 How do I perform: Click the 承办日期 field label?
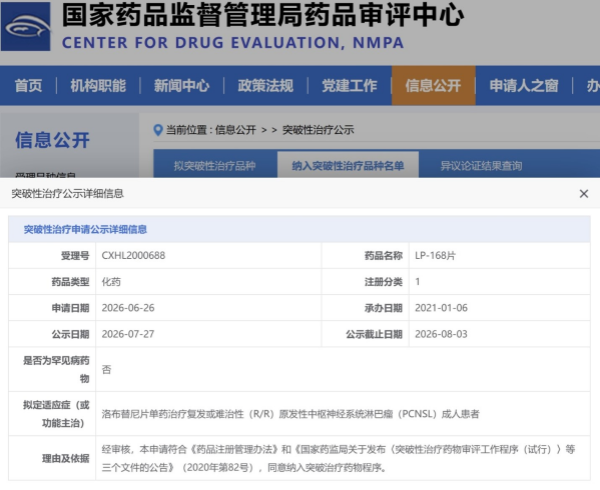383,308
